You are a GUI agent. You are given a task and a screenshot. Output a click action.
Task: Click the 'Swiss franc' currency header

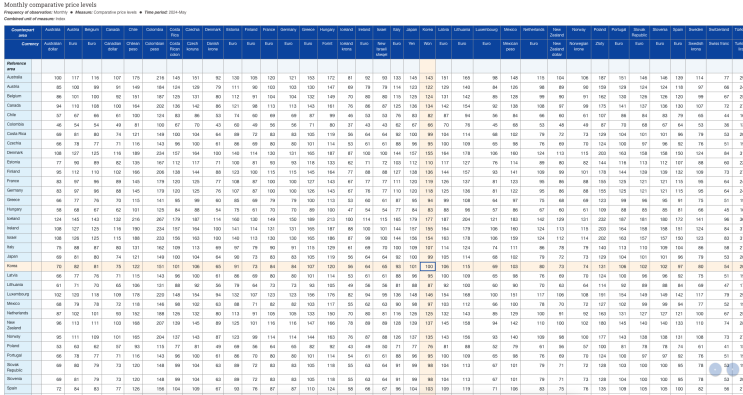(x=719, y=49)
